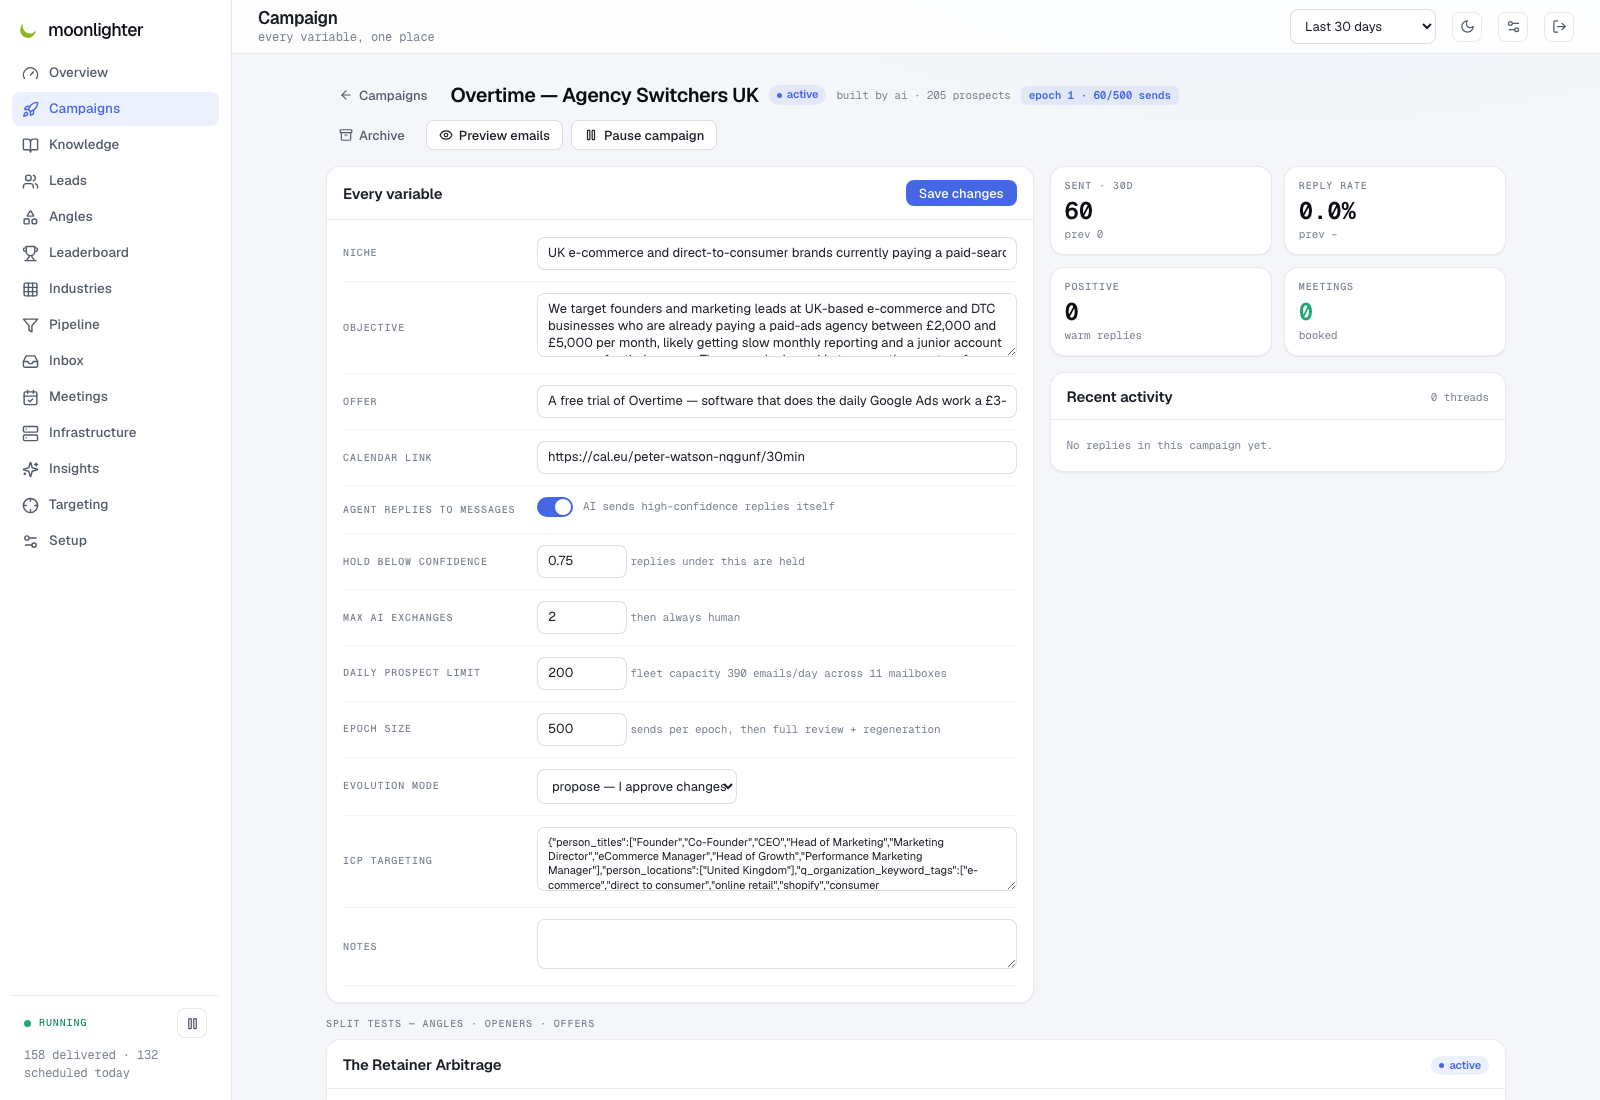This screenshot has width=1600, height=1100.
Task: Click the Infrastructure server icon
Action: [x=31, y=433]
